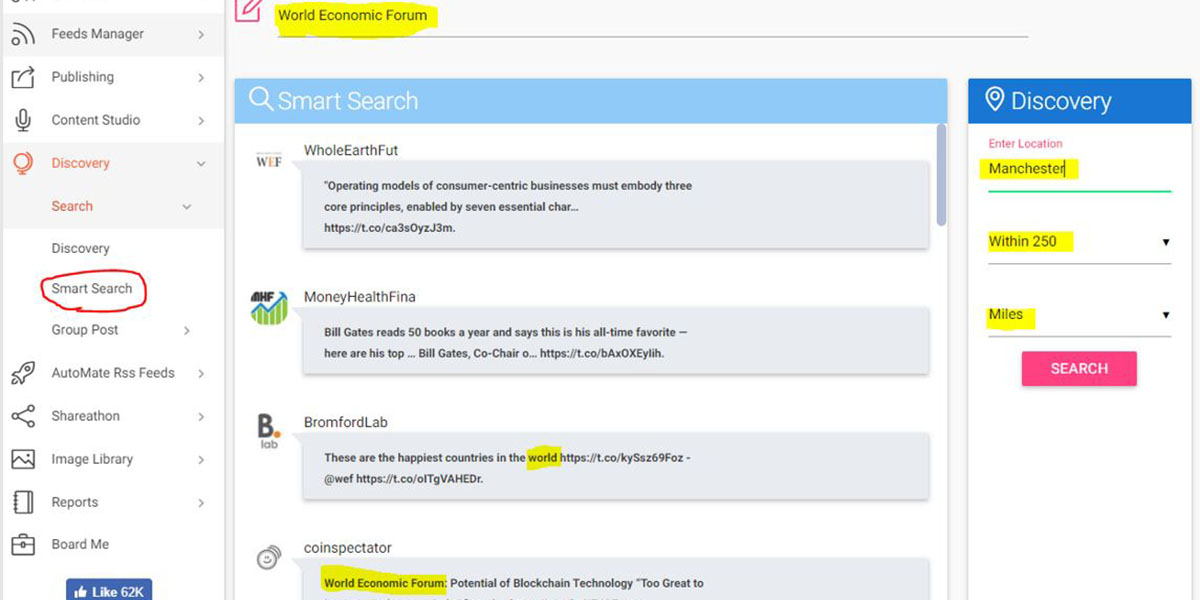Click the Content Studio microphone icon
This screenshot has height=600, width=1200.
[x=22, y=120]
